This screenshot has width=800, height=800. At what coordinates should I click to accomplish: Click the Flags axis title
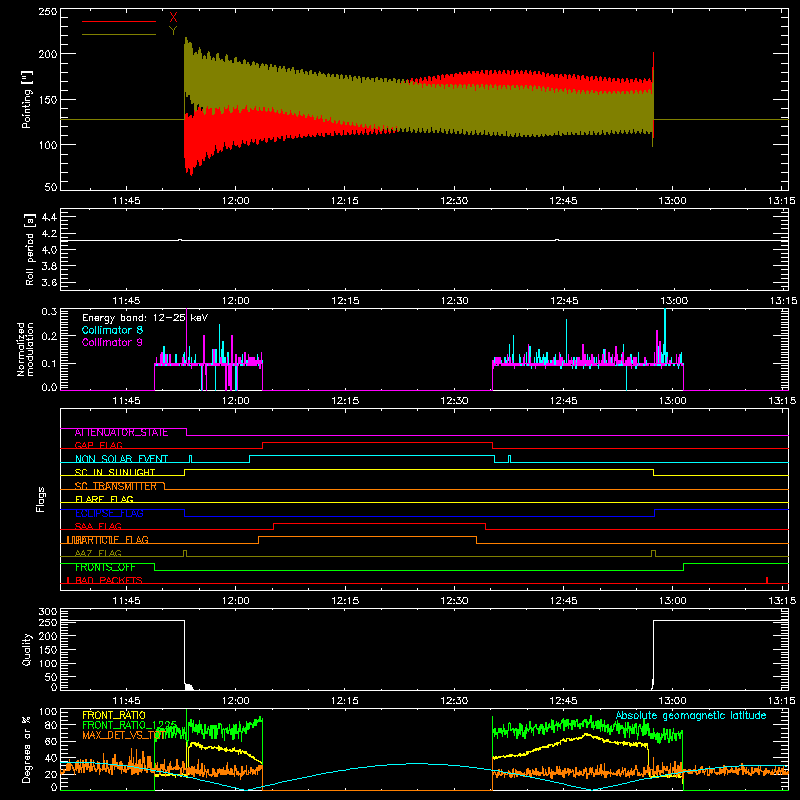point(40,500)
